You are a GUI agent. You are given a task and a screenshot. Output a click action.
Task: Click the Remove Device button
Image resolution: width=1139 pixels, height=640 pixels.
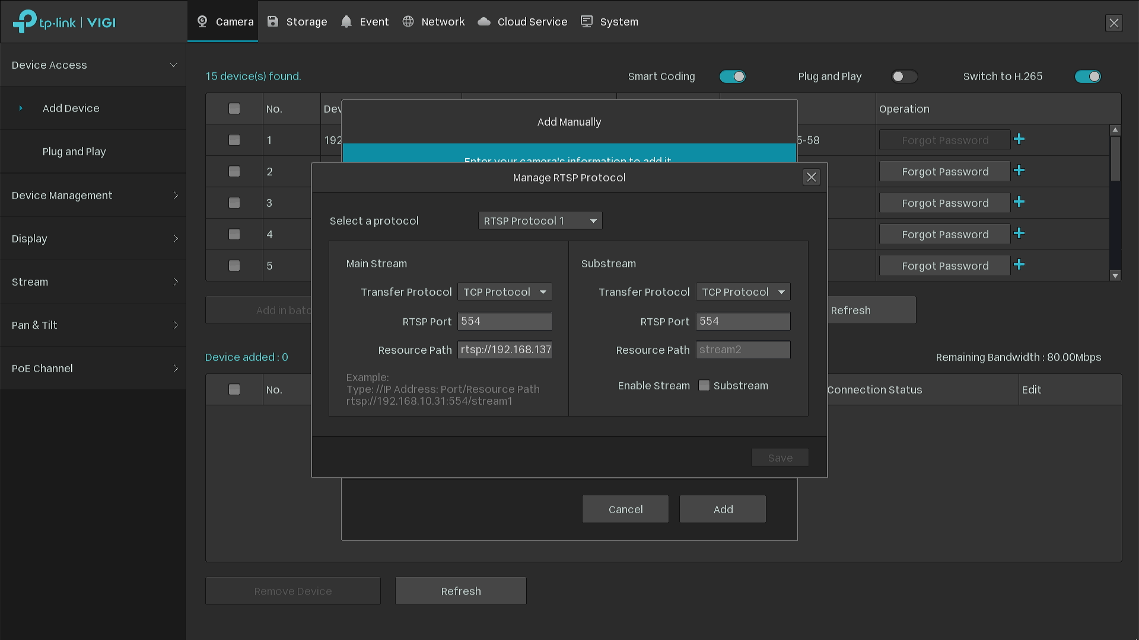(293, 591)
